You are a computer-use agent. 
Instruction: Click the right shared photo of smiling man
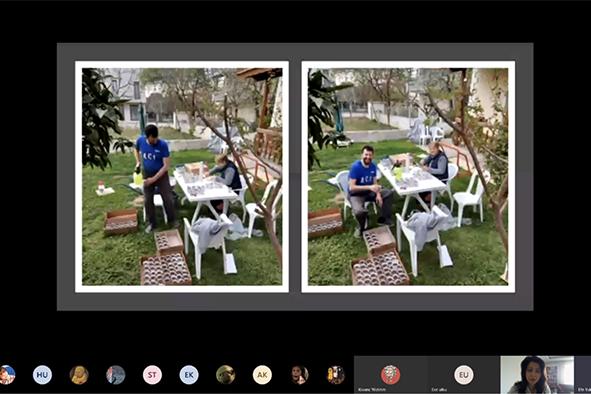408,176
